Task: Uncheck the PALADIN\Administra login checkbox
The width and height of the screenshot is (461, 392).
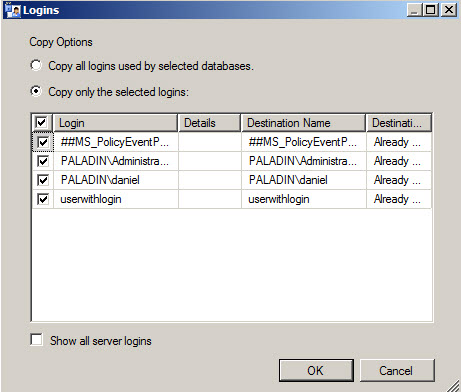Action: click(43, 161)
